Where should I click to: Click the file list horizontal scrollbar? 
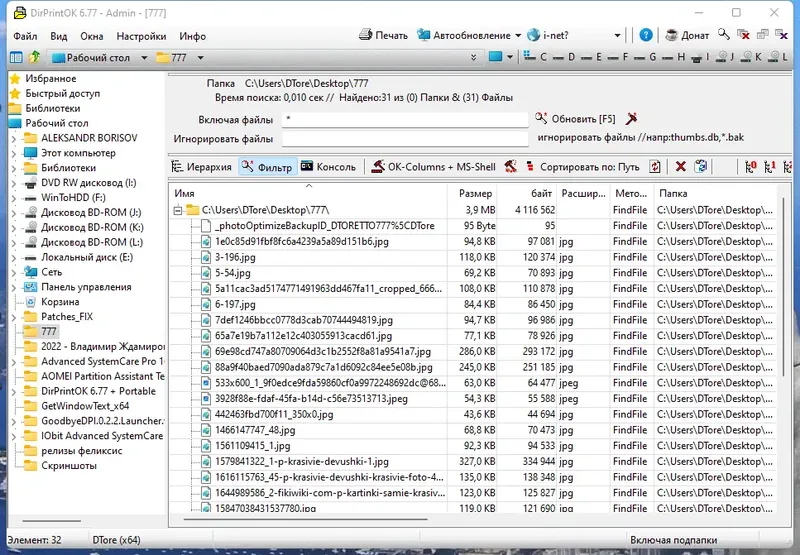tap(305, 519)
